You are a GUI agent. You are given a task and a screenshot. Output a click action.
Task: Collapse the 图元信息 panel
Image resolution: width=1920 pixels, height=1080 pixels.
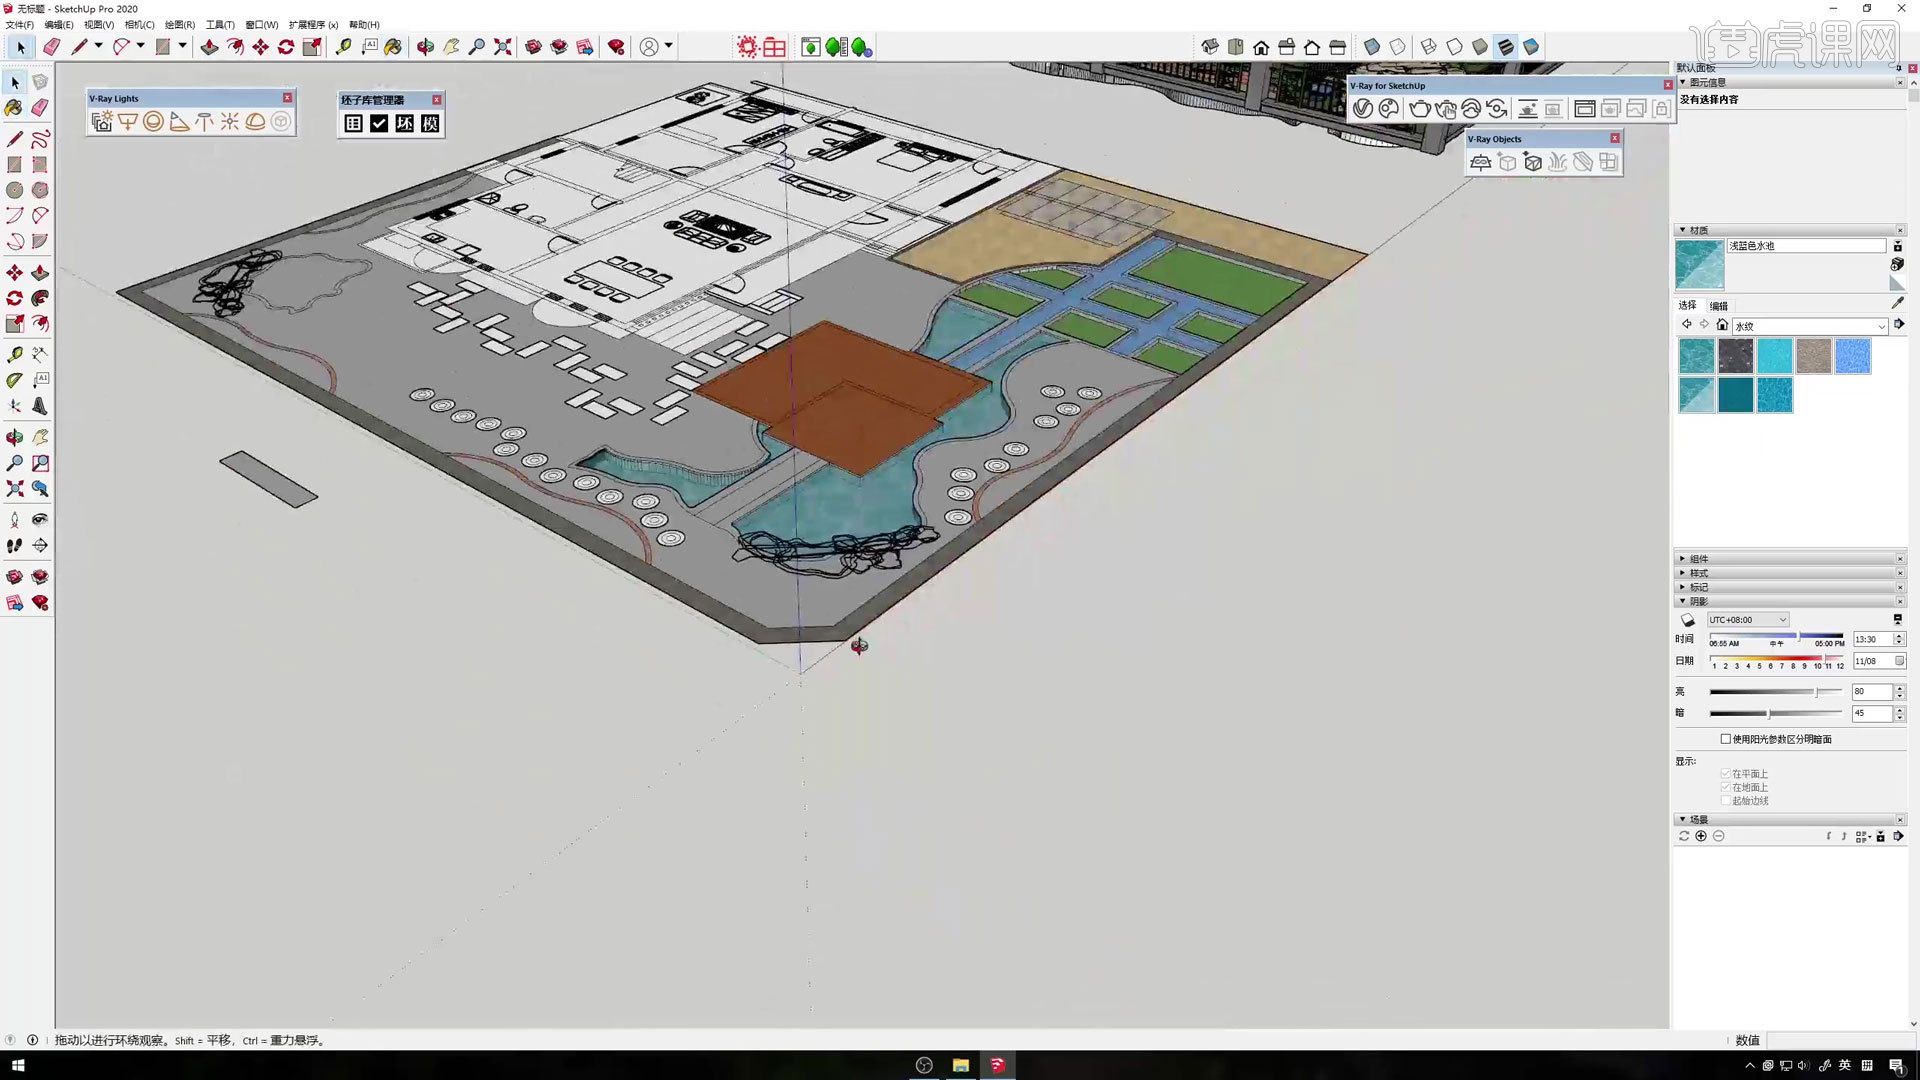point(1682,82)
